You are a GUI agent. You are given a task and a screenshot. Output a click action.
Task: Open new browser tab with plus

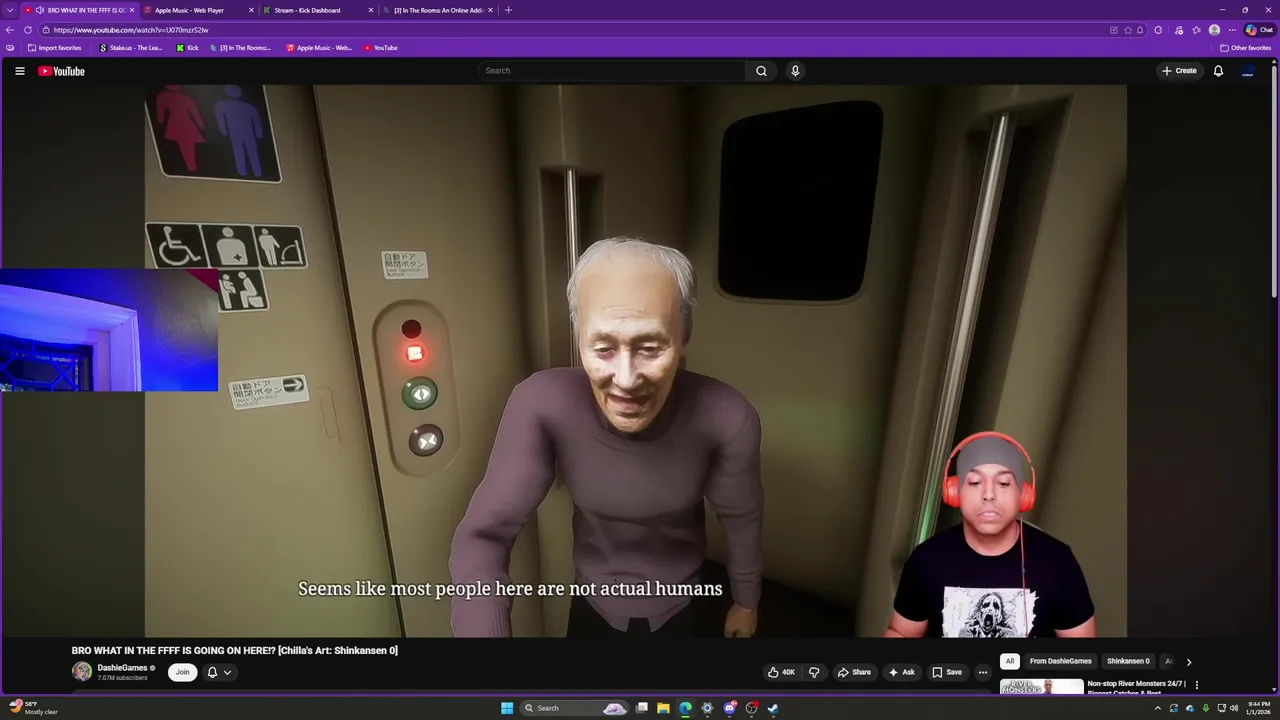tap(508, 10)
